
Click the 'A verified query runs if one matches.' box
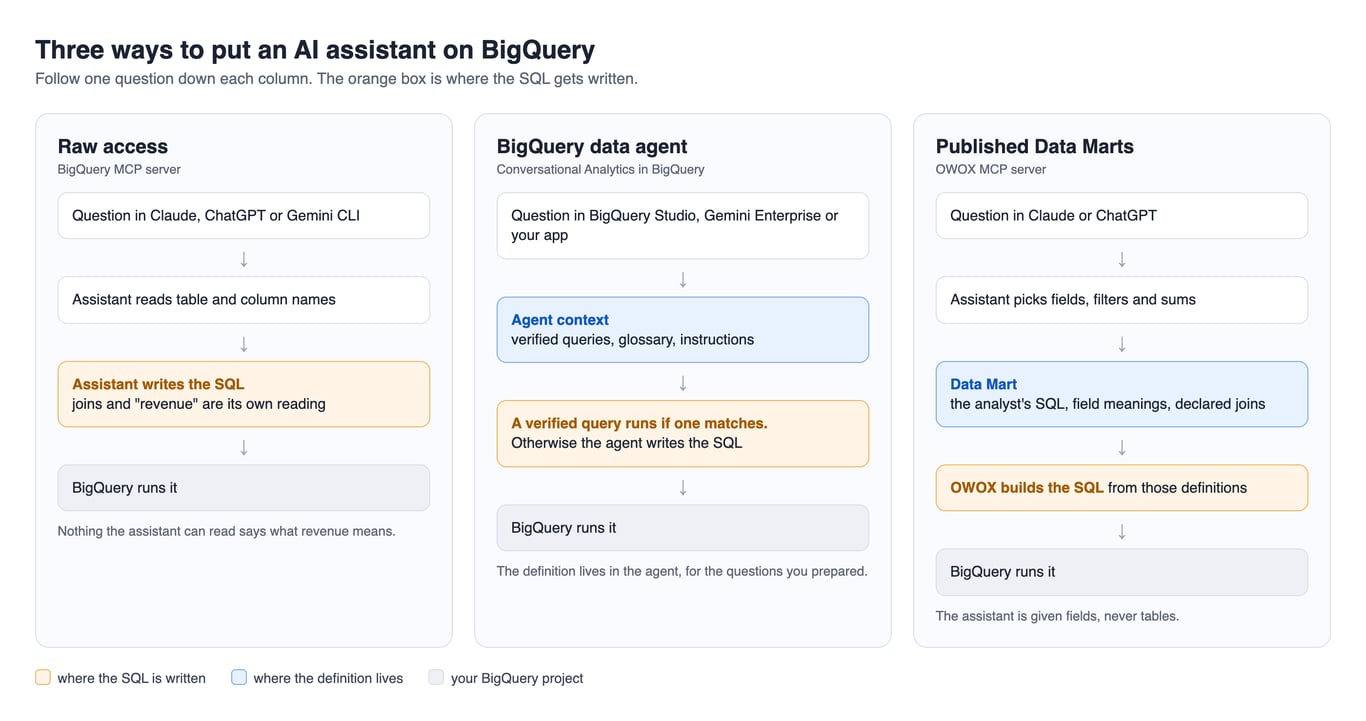click(x=683, y=434)
